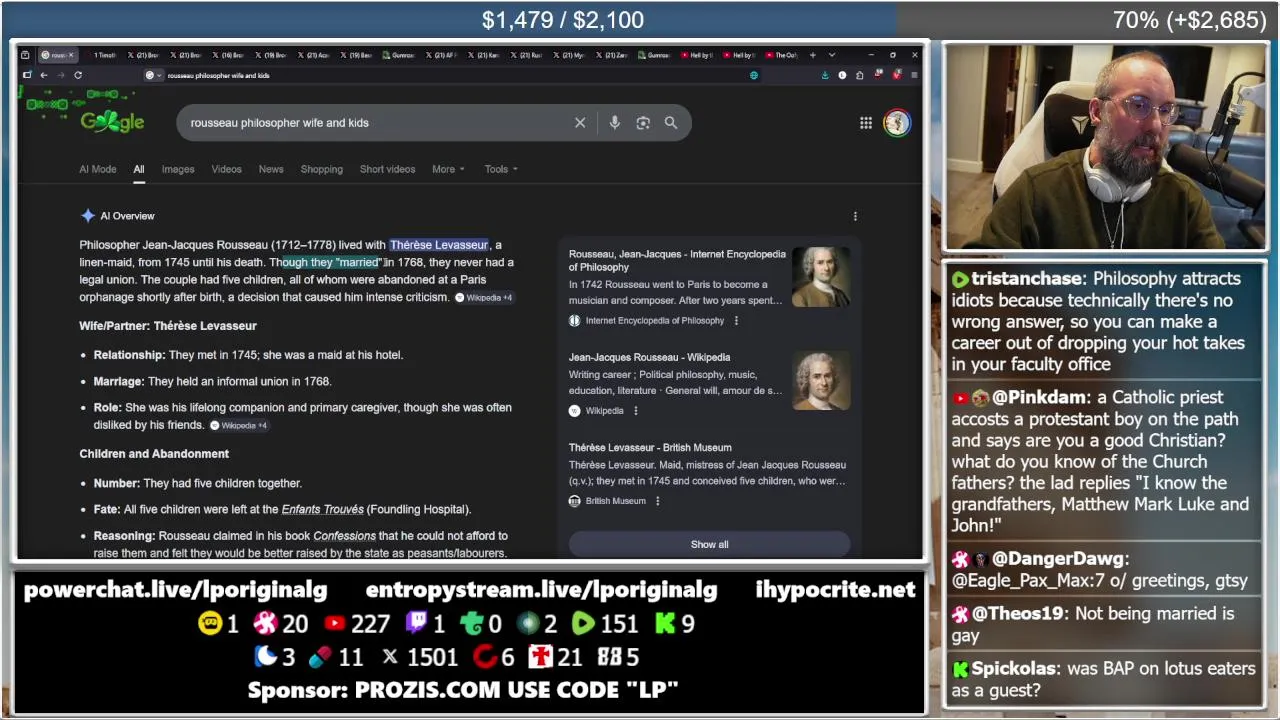Switch to News results tab

pyautogui.click(x=271, y=169)
